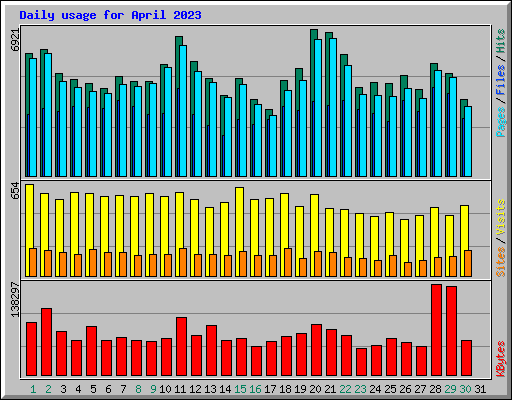512x400 pixels.
Task: Click day label 2 on x-axis
Action: [48, 389]
